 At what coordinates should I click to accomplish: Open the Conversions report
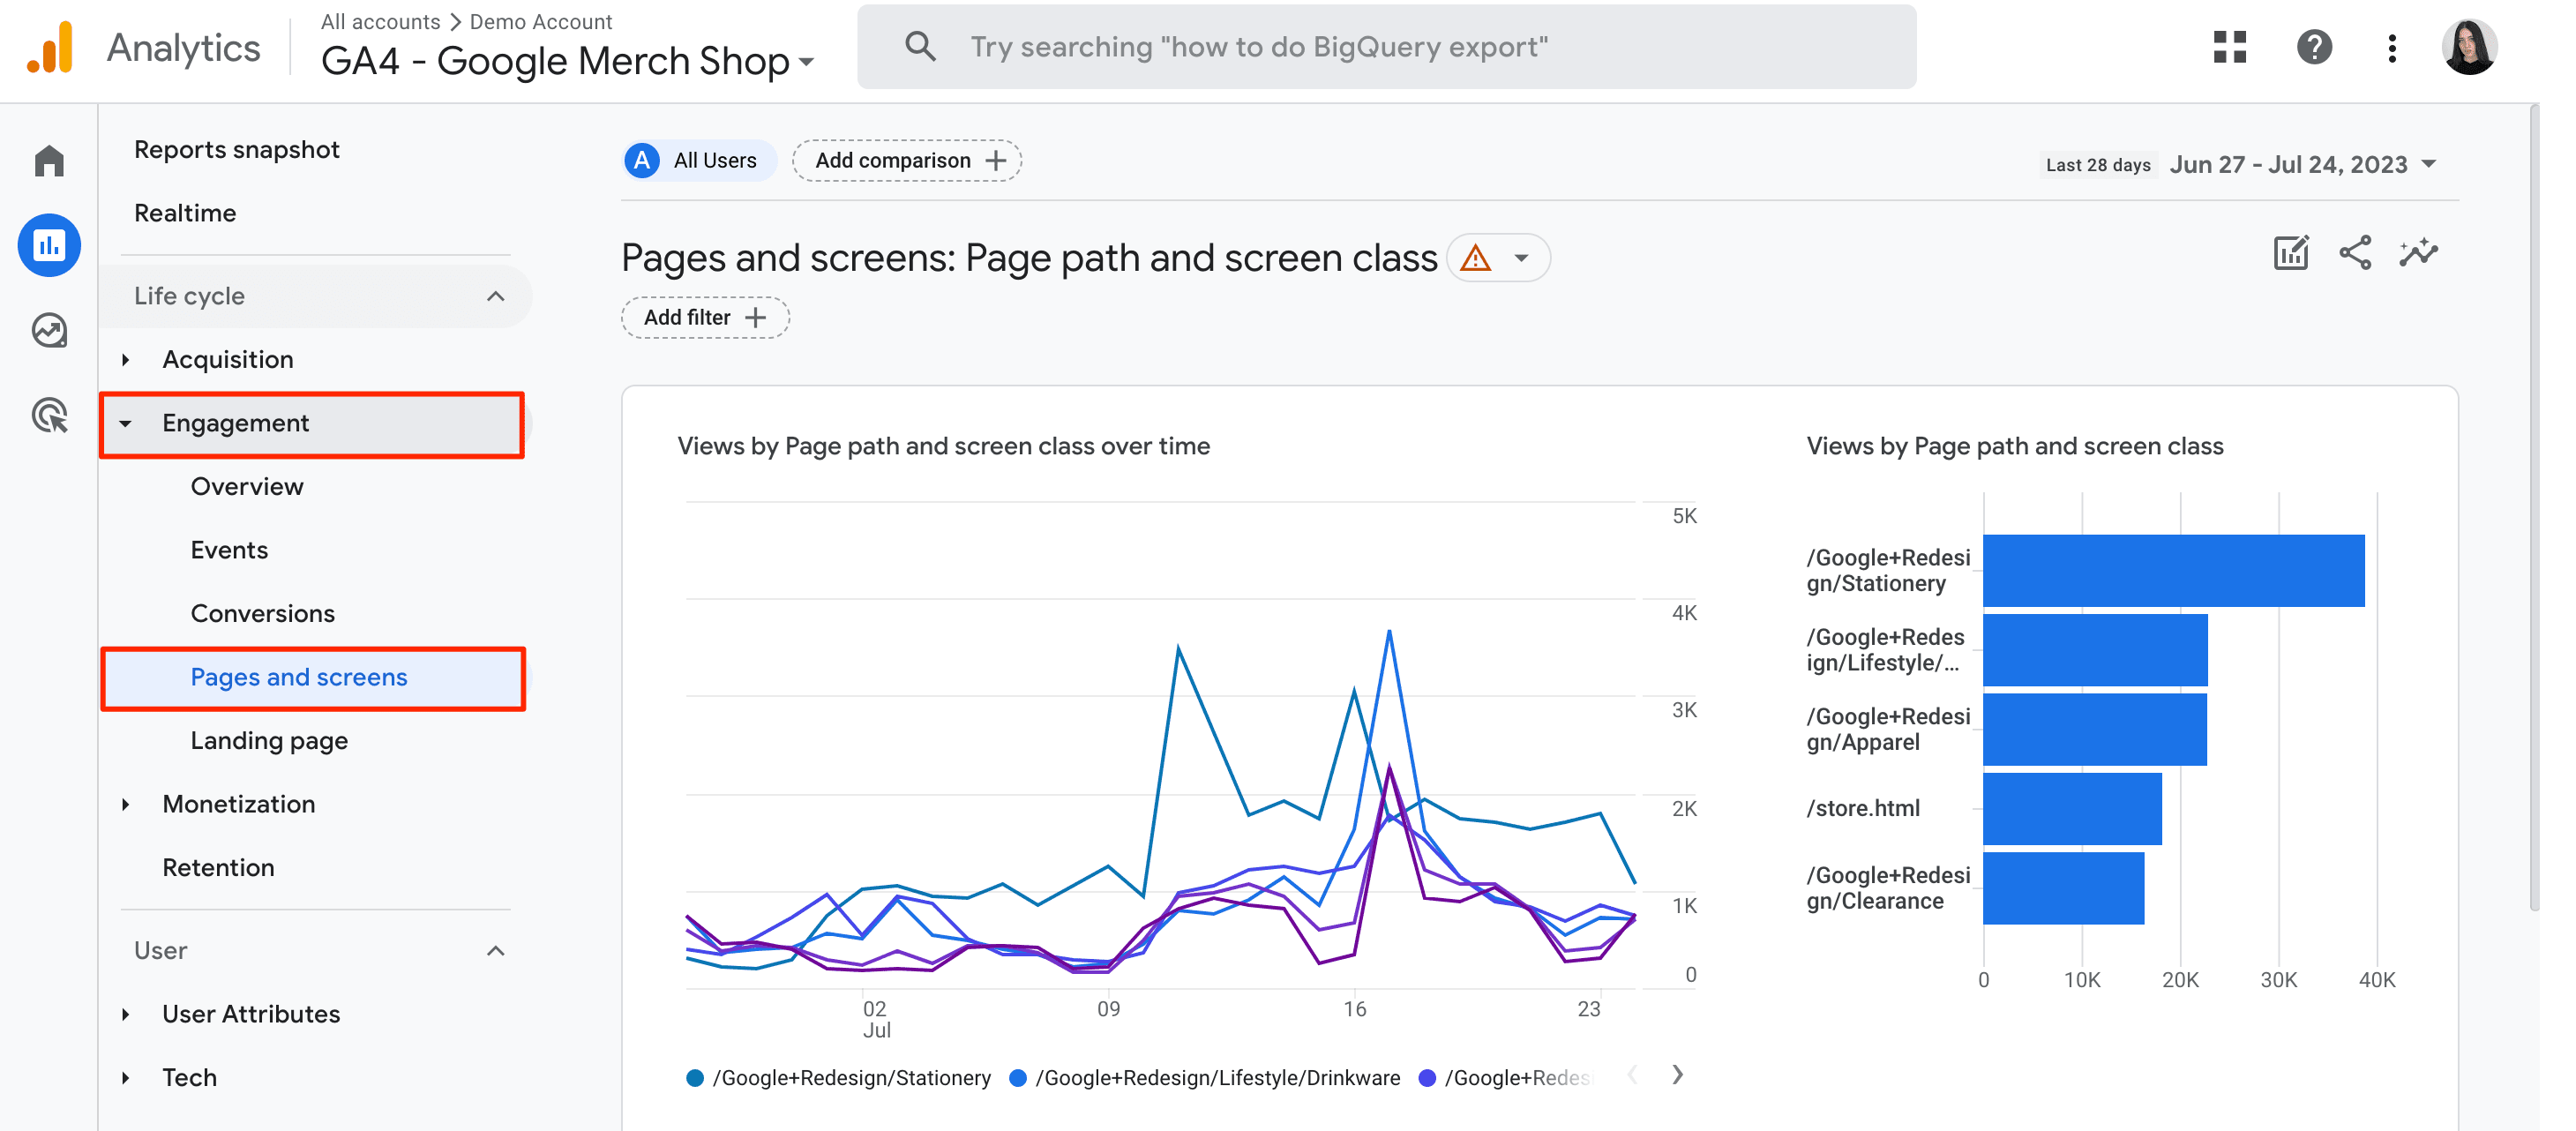click(x=263, y=614)
